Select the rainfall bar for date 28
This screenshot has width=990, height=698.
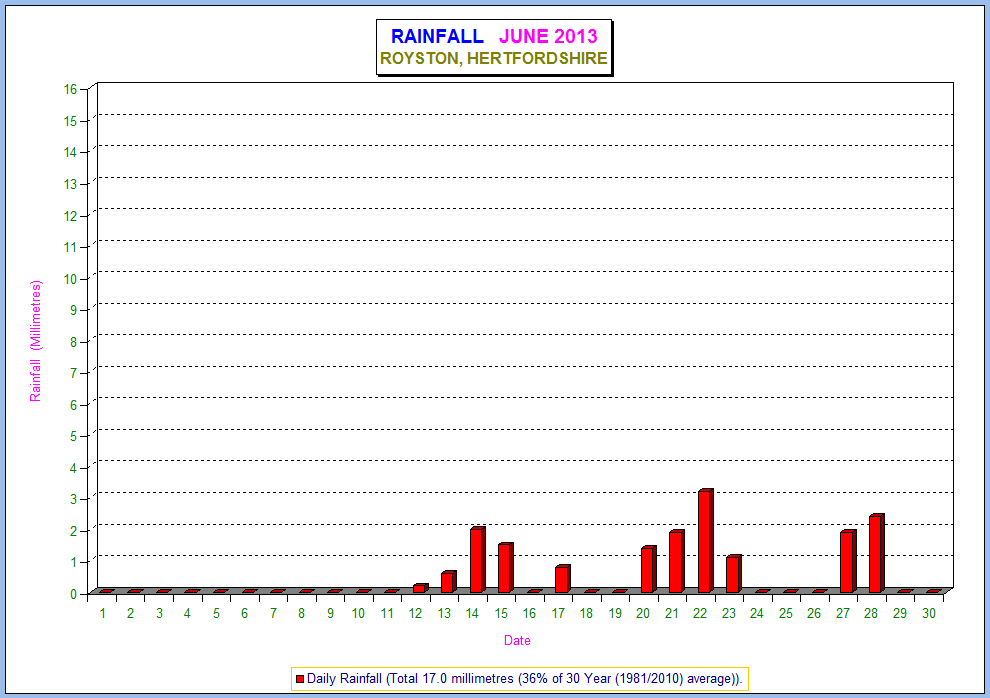click(876, 553)
